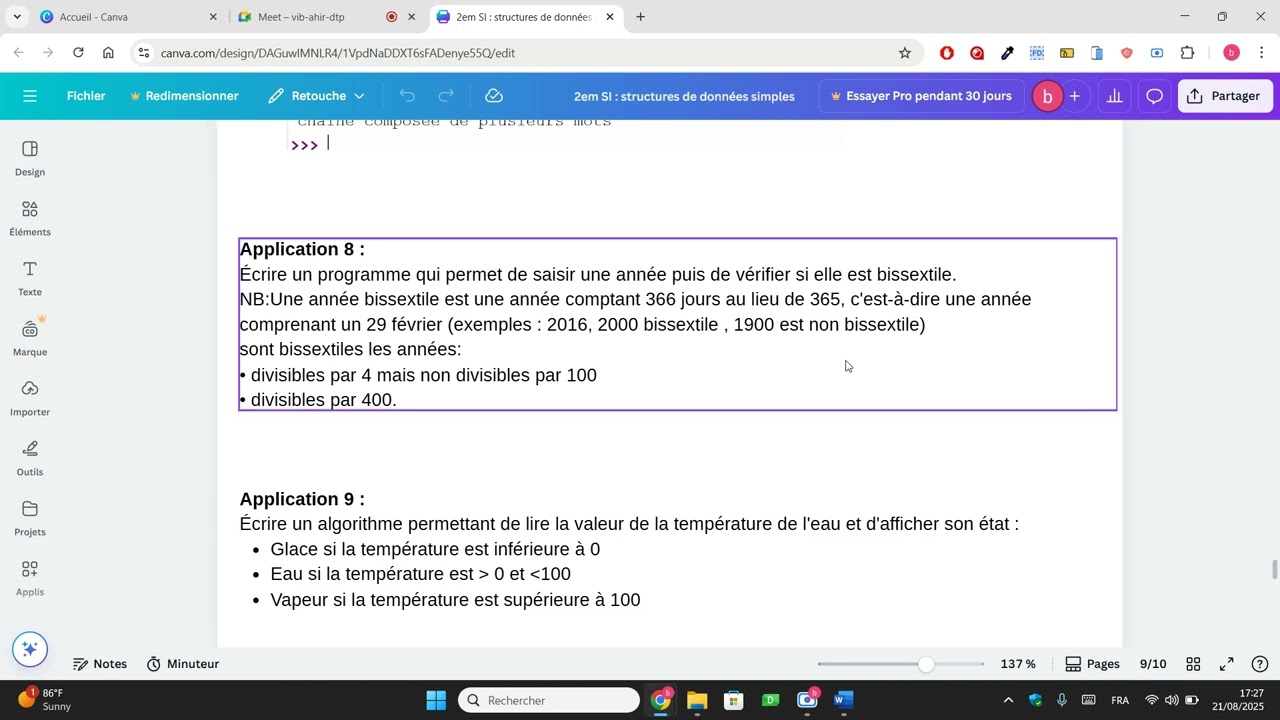Click the line divisibles par 400.

(323, 400)
